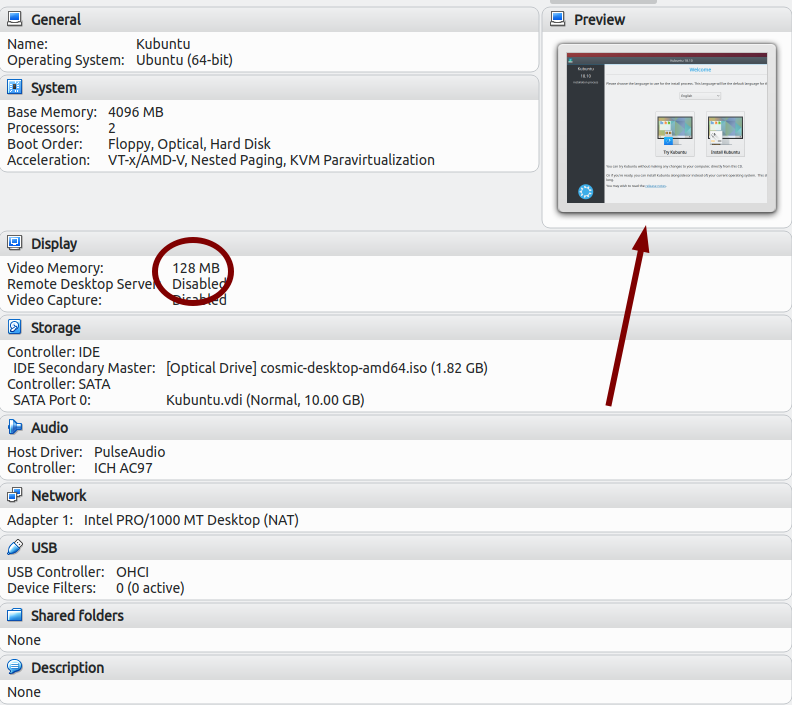
Task: Click the Shared folders icon
Action: (x=15, y=616)
